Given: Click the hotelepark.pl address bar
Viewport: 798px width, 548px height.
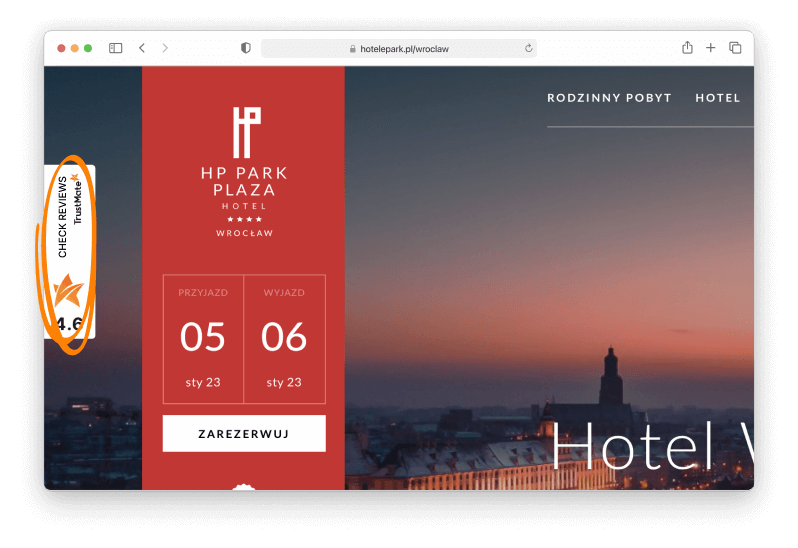Looking at the screenshot, I should tap(398, 49).
